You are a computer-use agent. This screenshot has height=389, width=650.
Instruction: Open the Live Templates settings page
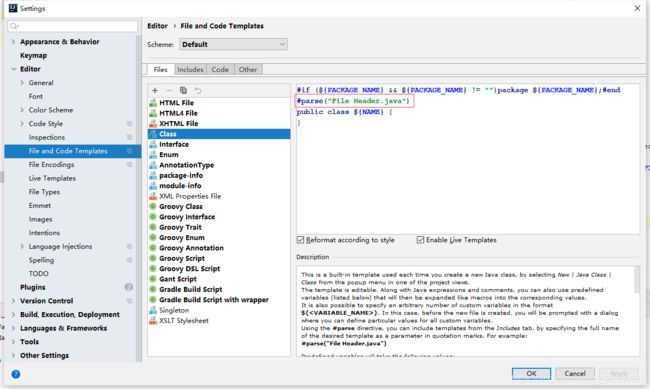(x=52, y=178)
